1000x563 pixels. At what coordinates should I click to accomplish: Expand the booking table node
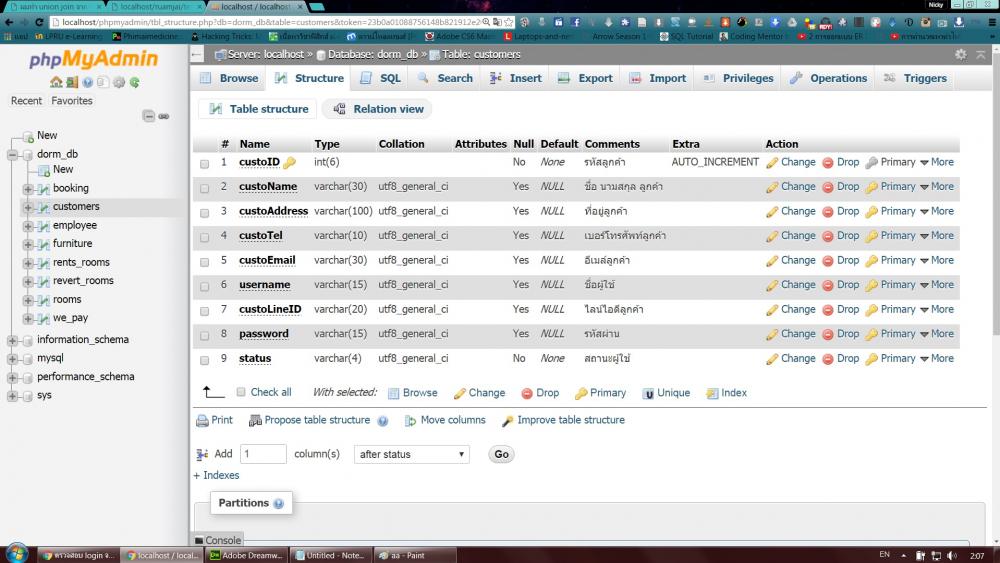pos(27,189)
